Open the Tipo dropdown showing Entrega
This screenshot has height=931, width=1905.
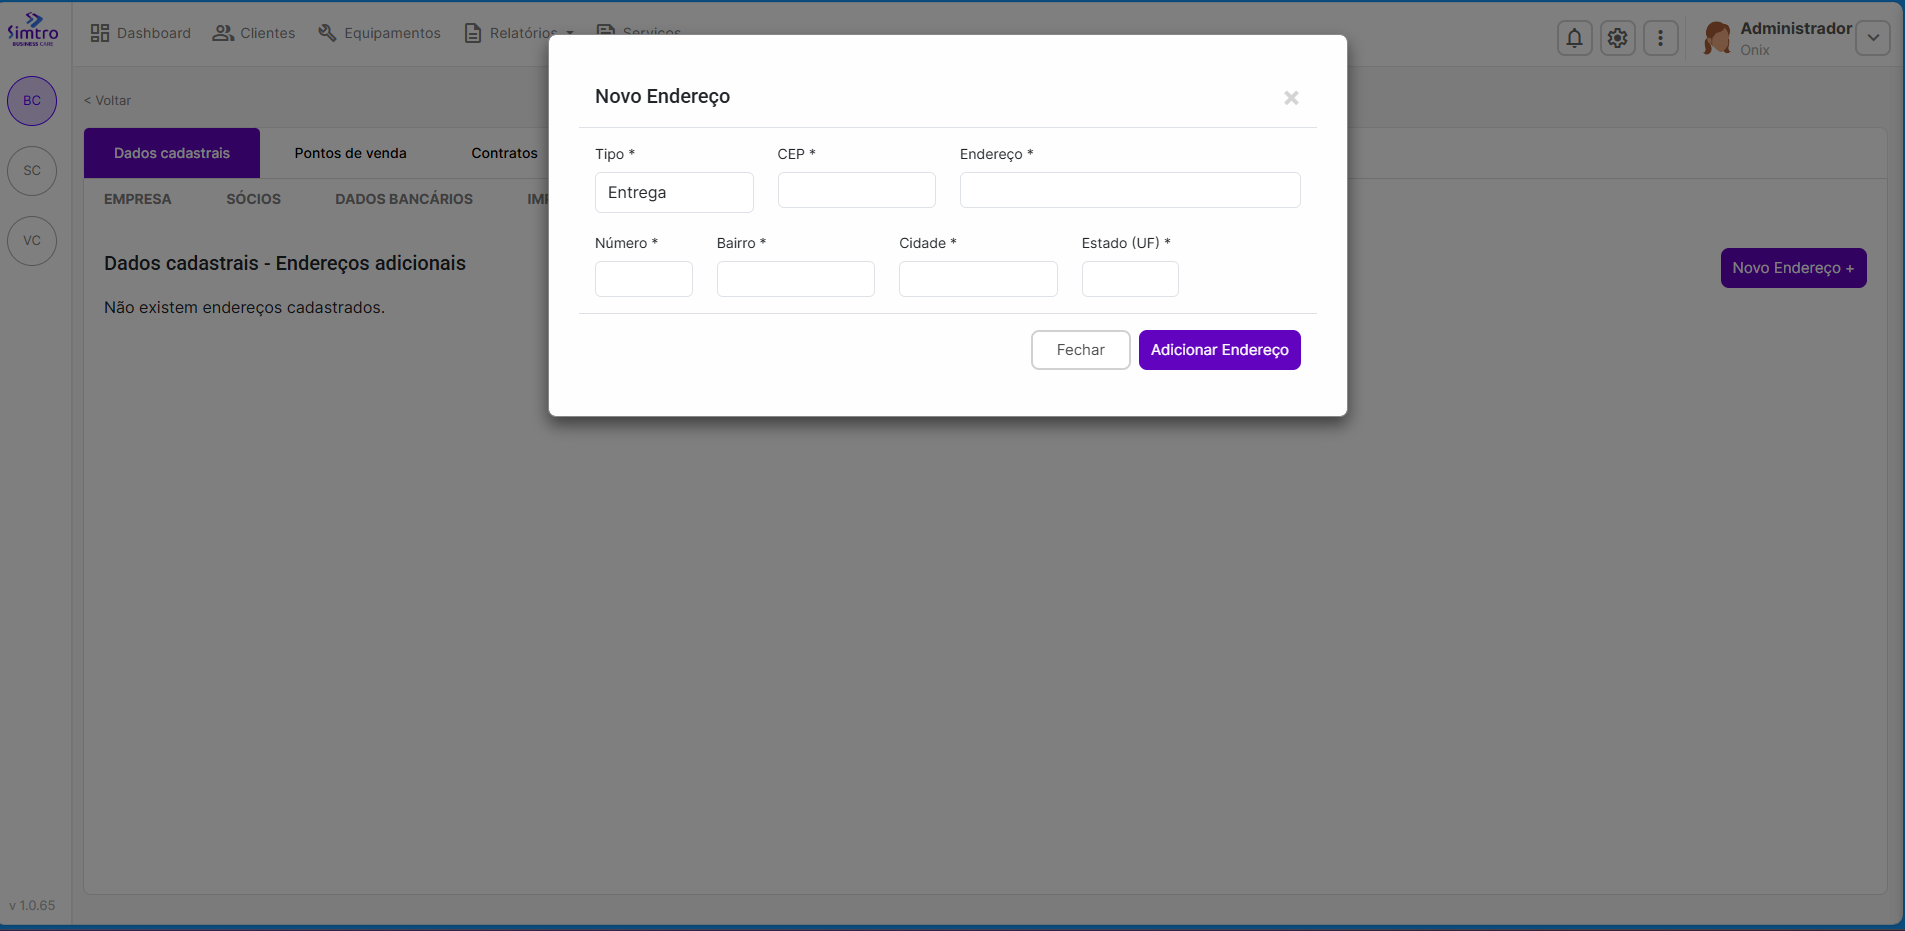[x=673, y=192]
